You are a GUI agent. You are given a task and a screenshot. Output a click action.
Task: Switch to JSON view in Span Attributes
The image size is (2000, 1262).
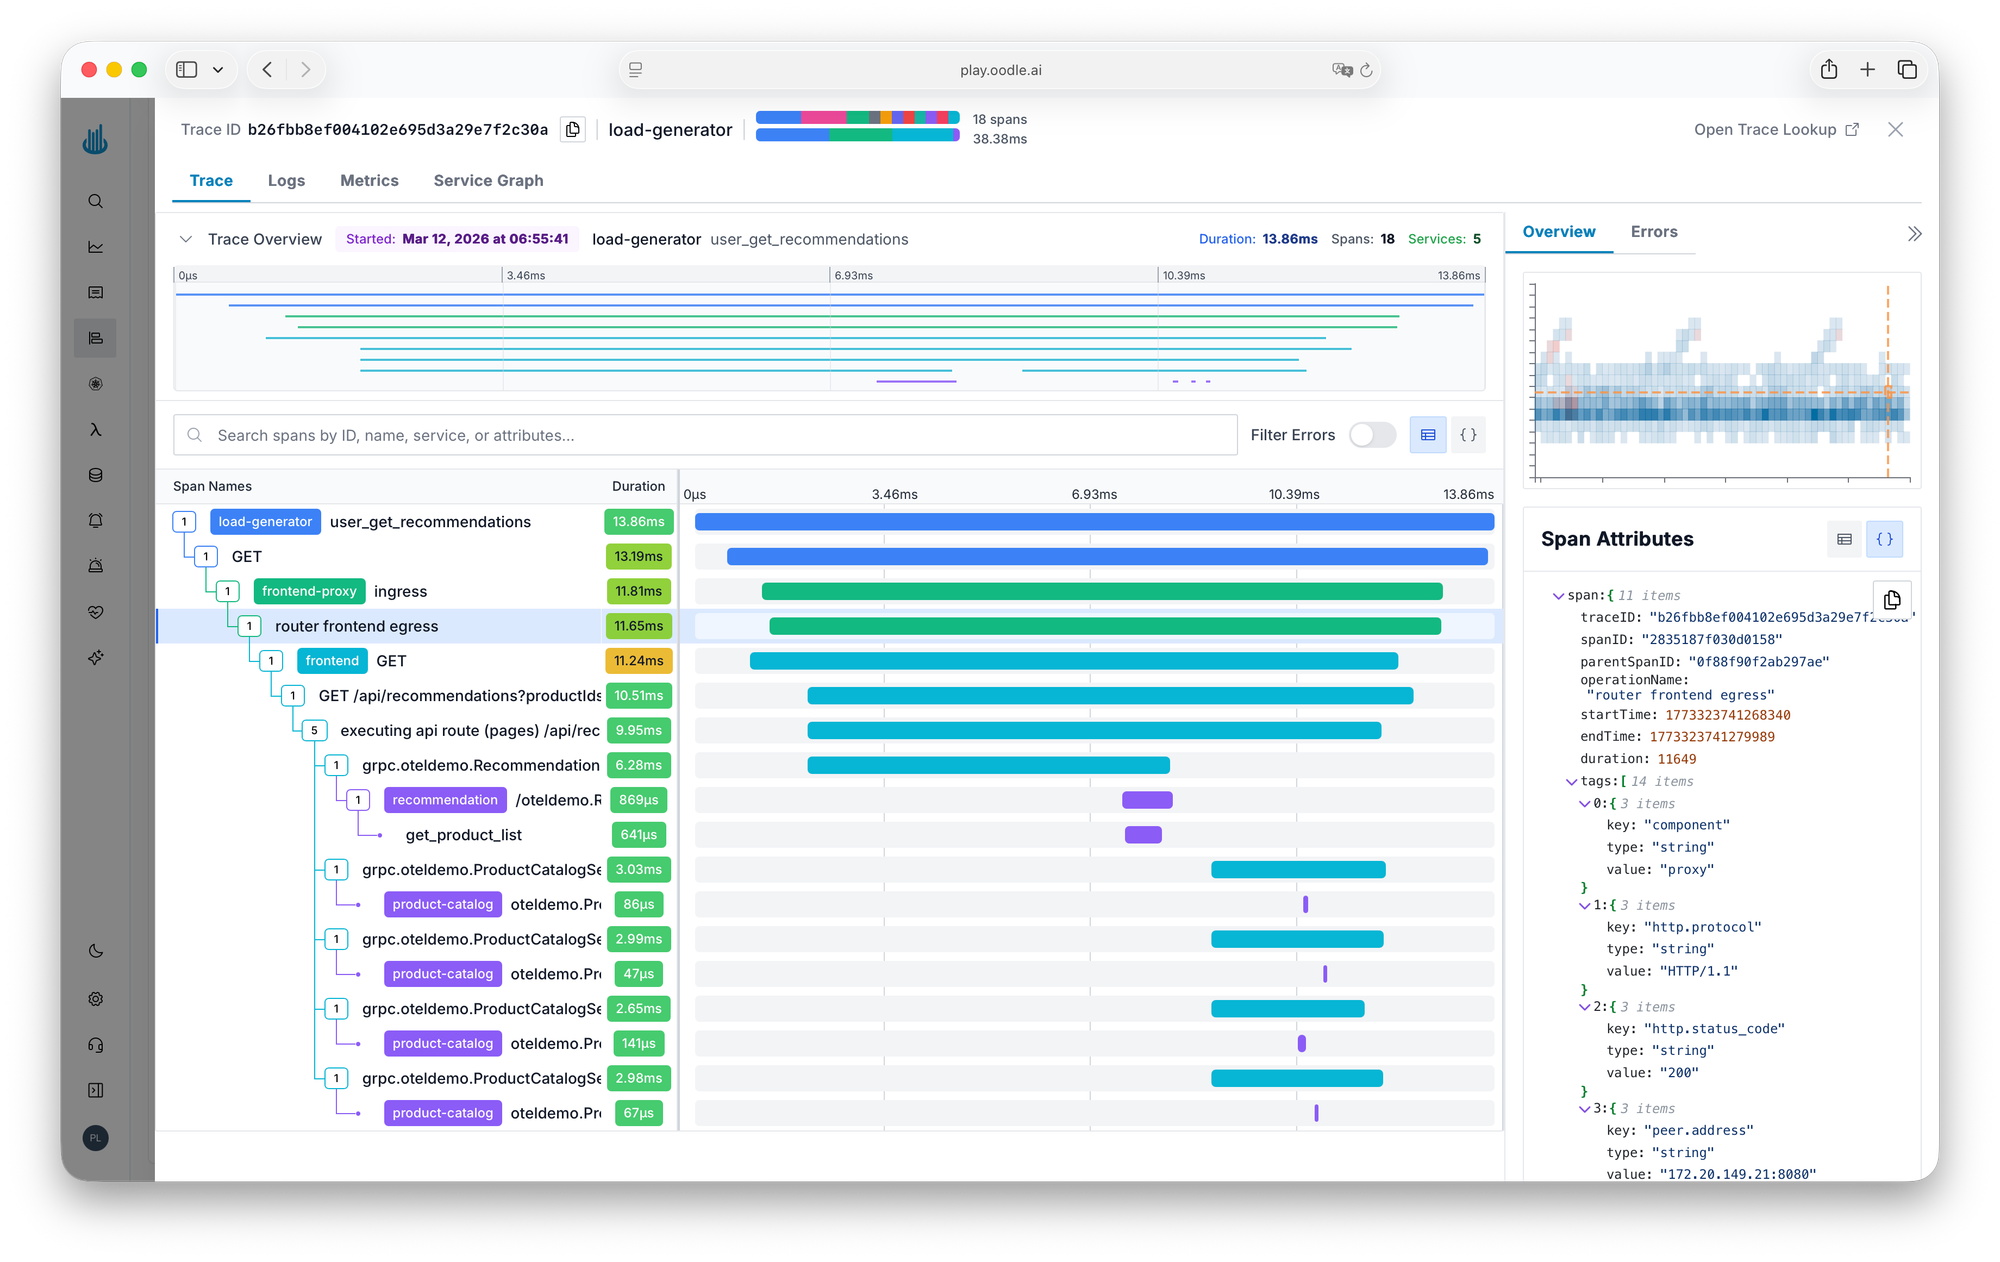(1884, 539)
